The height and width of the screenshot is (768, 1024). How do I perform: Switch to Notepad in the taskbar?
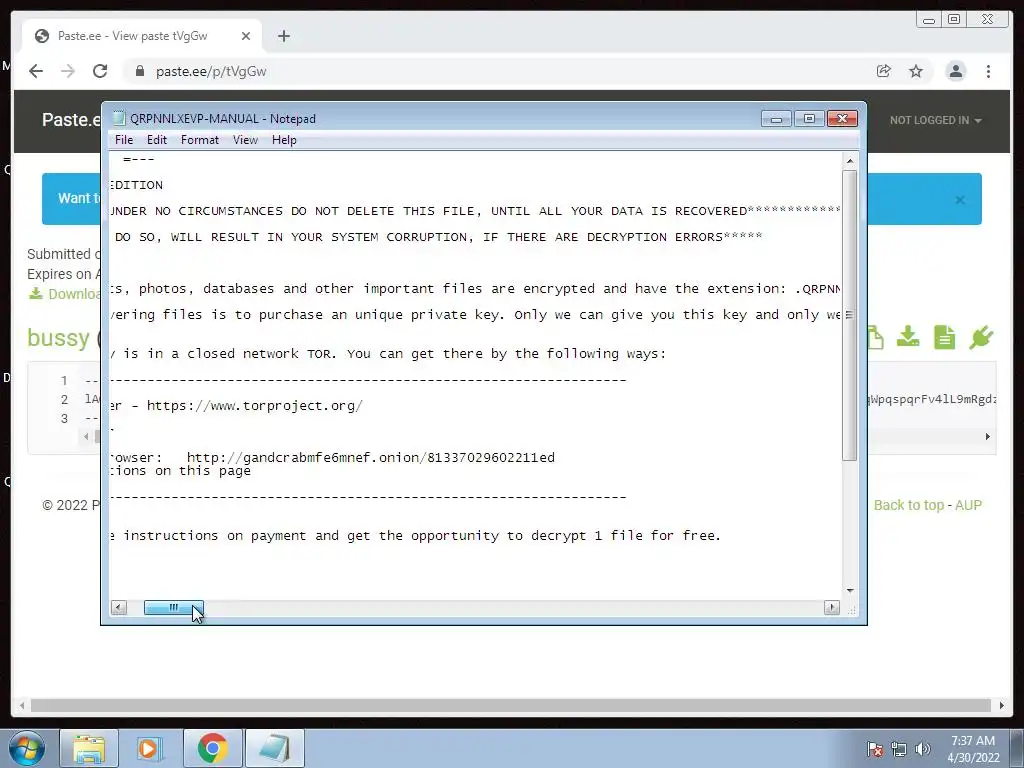point(274,748)
